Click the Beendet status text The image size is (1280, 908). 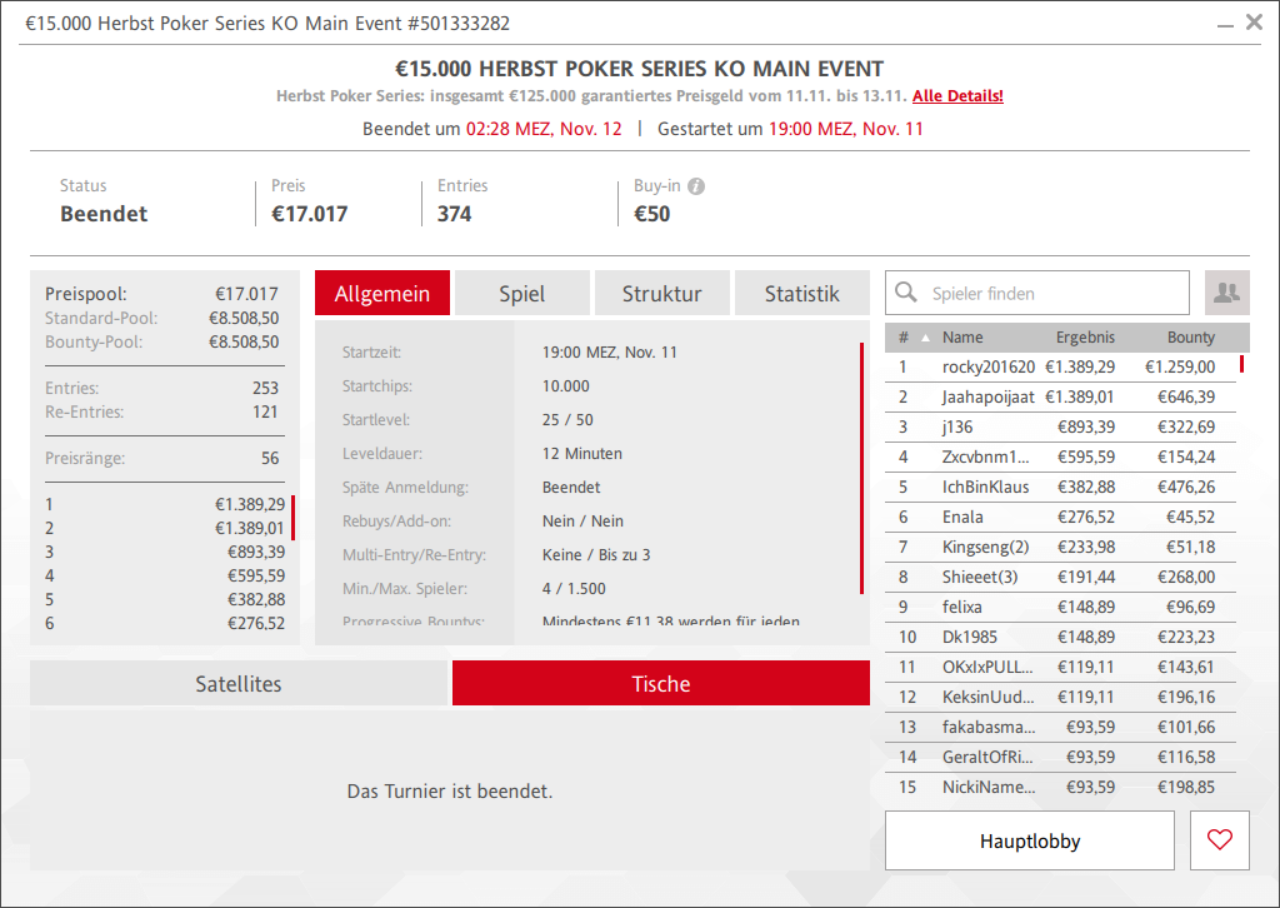[104, 214]
